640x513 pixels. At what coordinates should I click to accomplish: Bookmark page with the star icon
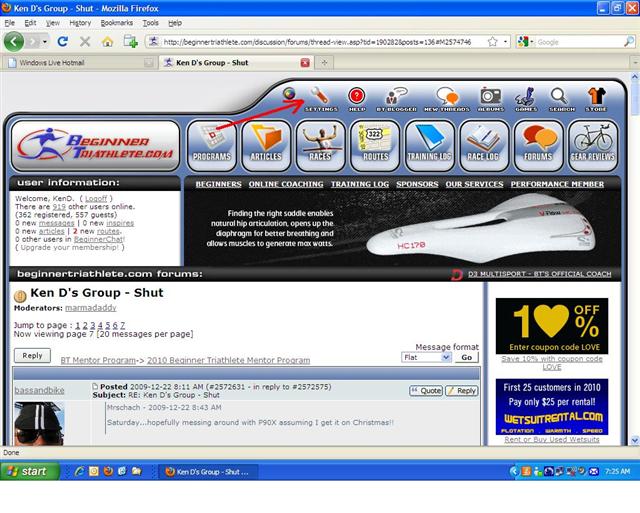493,42
